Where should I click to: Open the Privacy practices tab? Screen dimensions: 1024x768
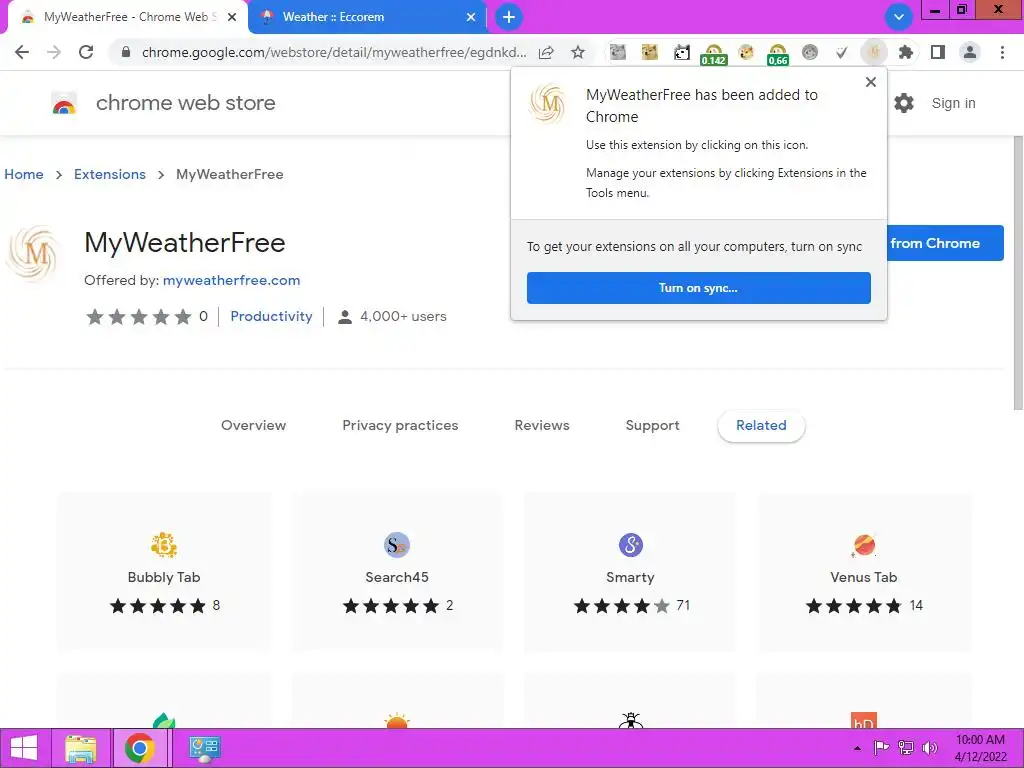point(400,425)
